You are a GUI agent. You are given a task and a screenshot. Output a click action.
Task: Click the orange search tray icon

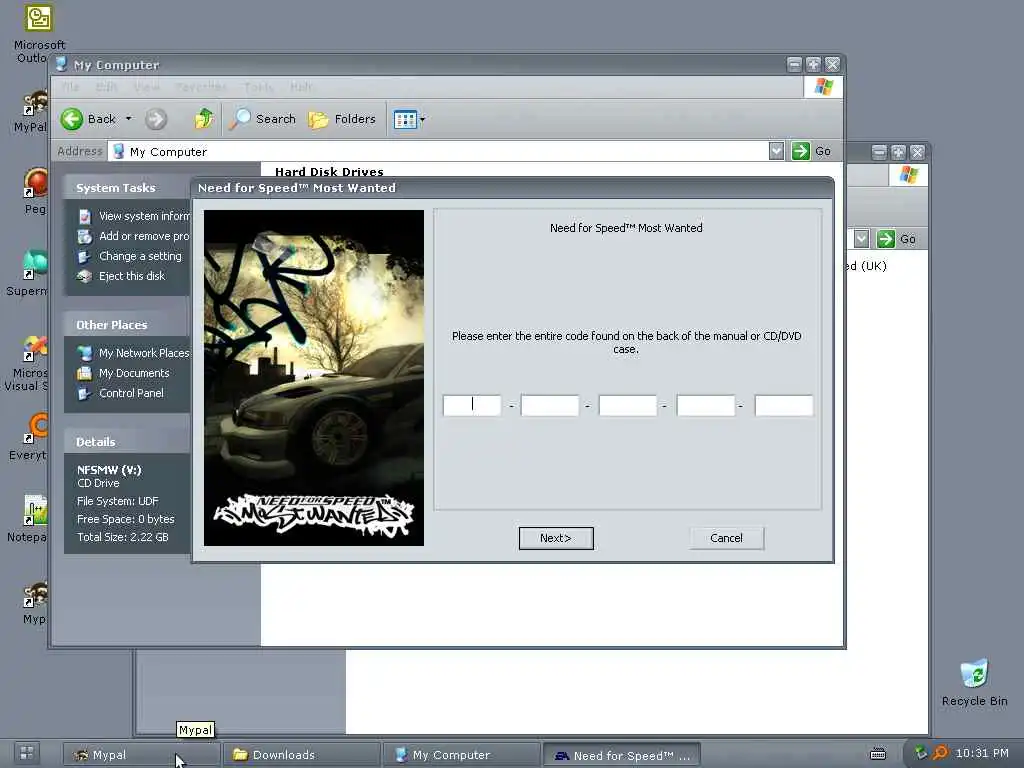(940, 753)
